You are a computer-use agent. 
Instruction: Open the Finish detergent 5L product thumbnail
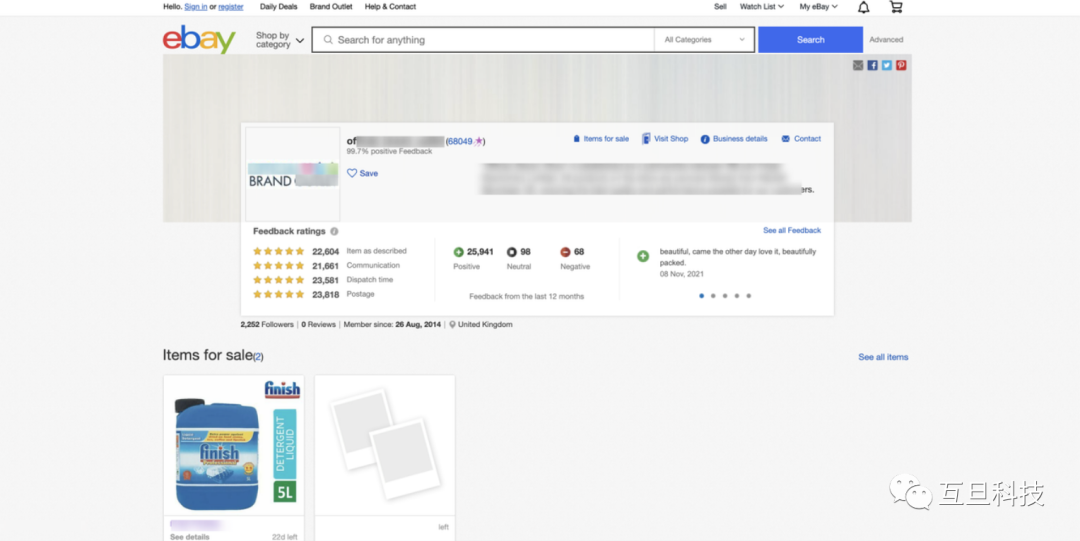234,445
